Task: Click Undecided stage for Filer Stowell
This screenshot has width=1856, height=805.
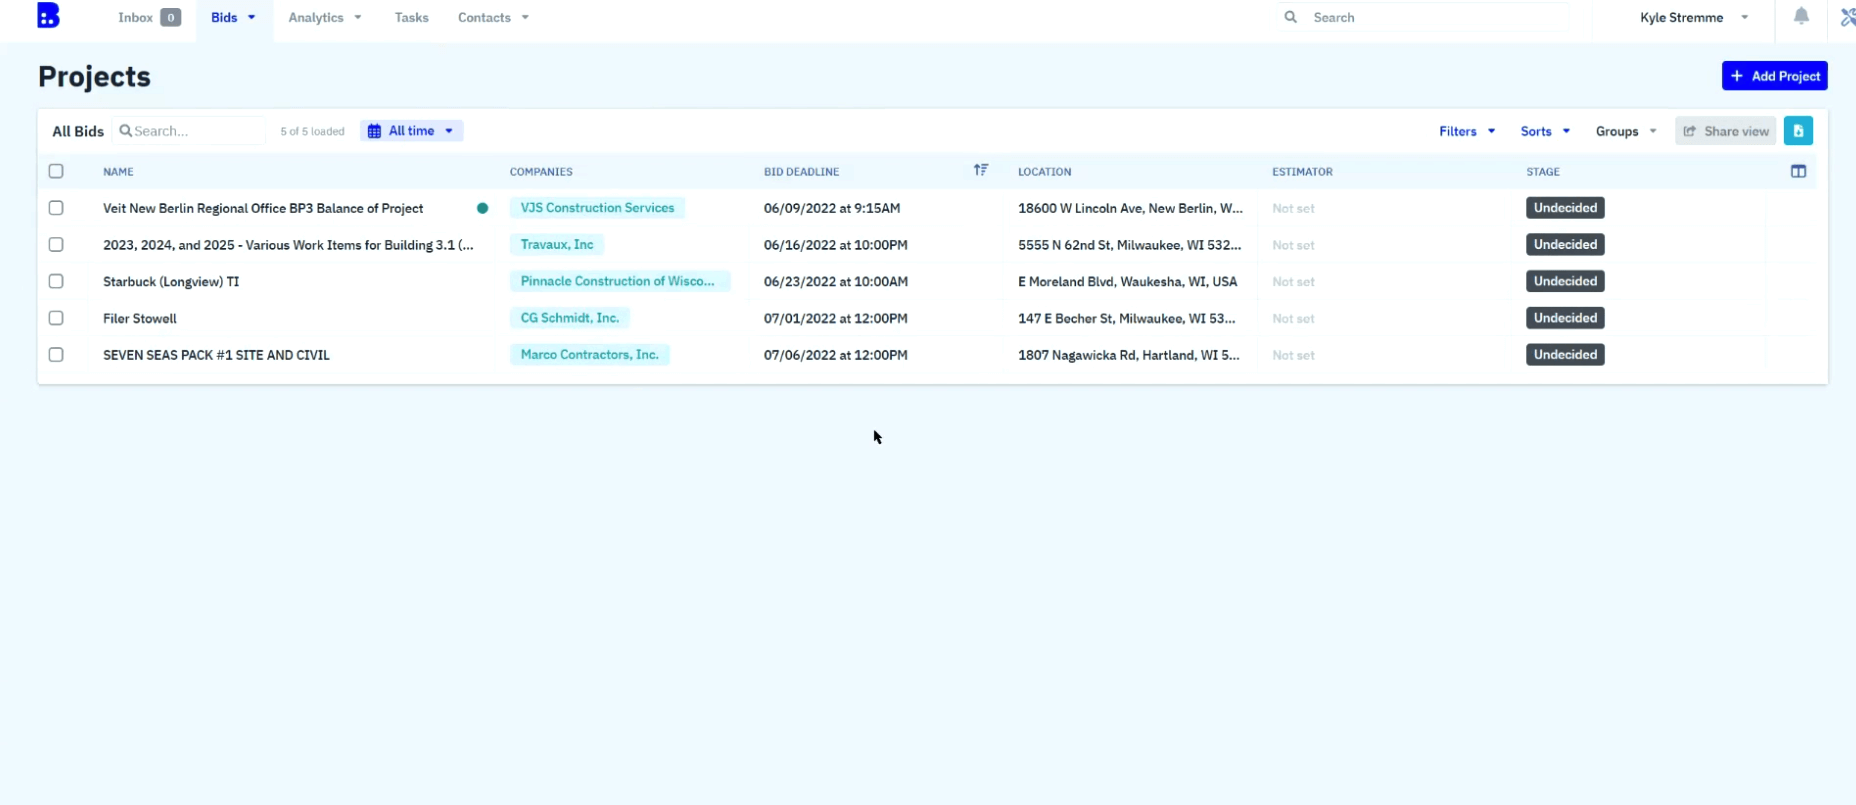Action: pyautogui.click(x=1565, y=318)
